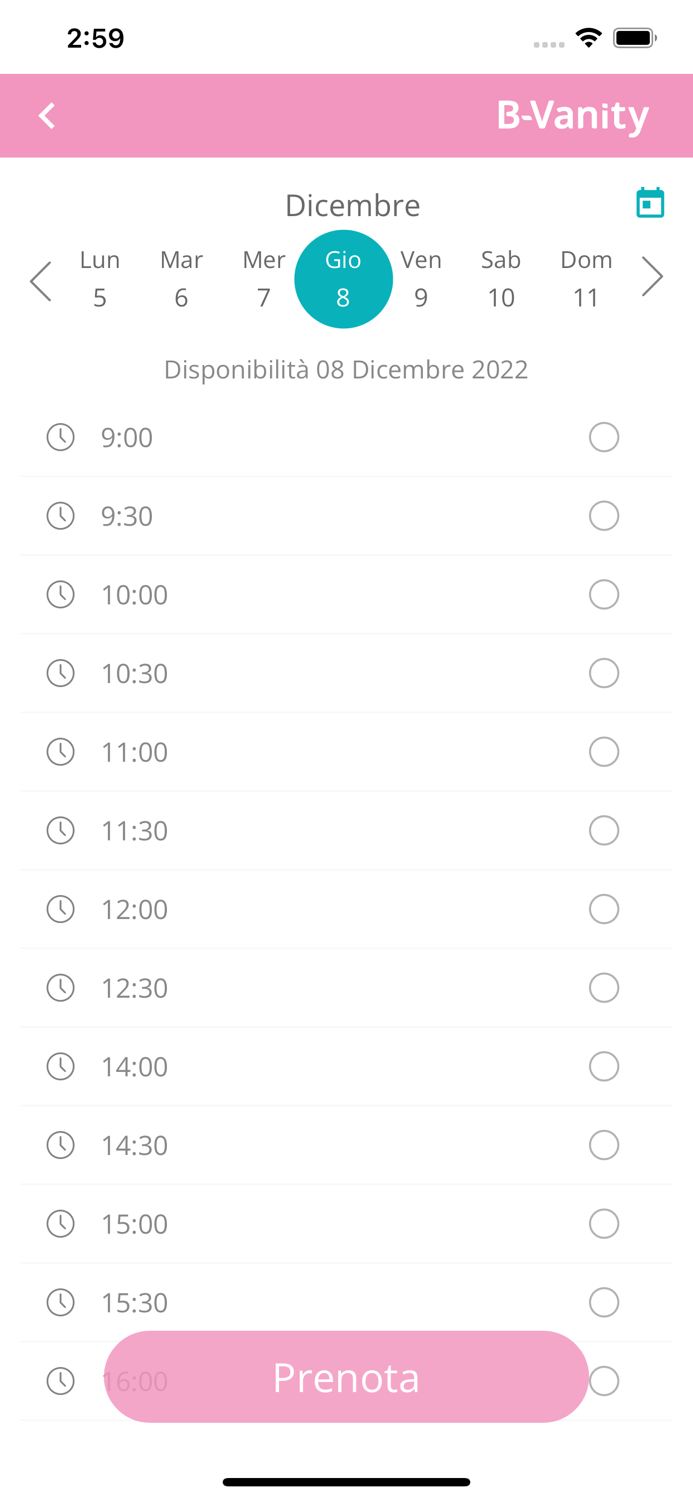The width and height of the screenshot is (693, 1500).
Task: Select Friday Ven 9 in the date strip
Action: (x=421, y=279)
